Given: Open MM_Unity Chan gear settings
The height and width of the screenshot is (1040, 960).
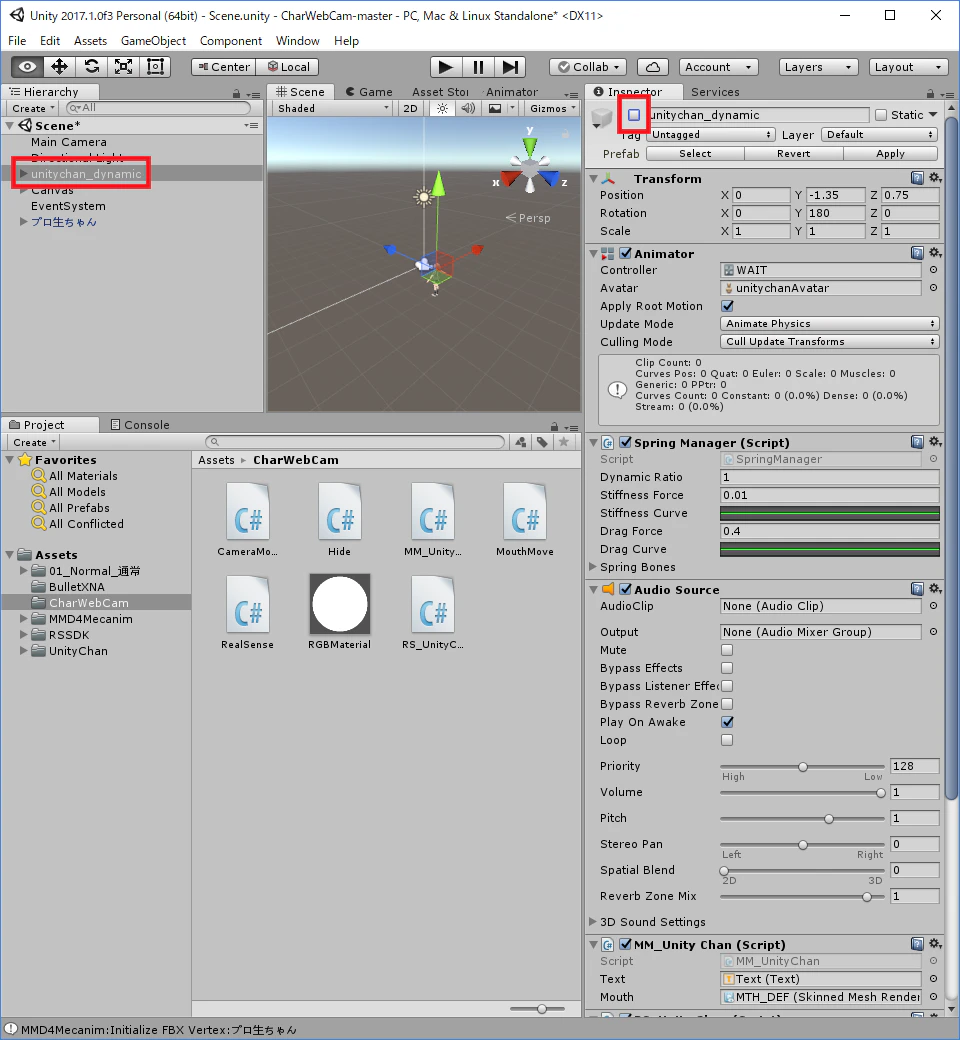Looking at the screenshot, I should (935, 944).
